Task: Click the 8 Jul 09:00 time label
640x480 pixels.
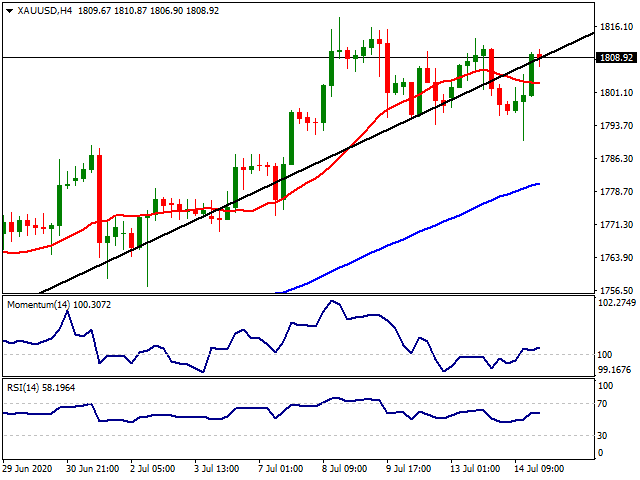Action: point(344,469)
